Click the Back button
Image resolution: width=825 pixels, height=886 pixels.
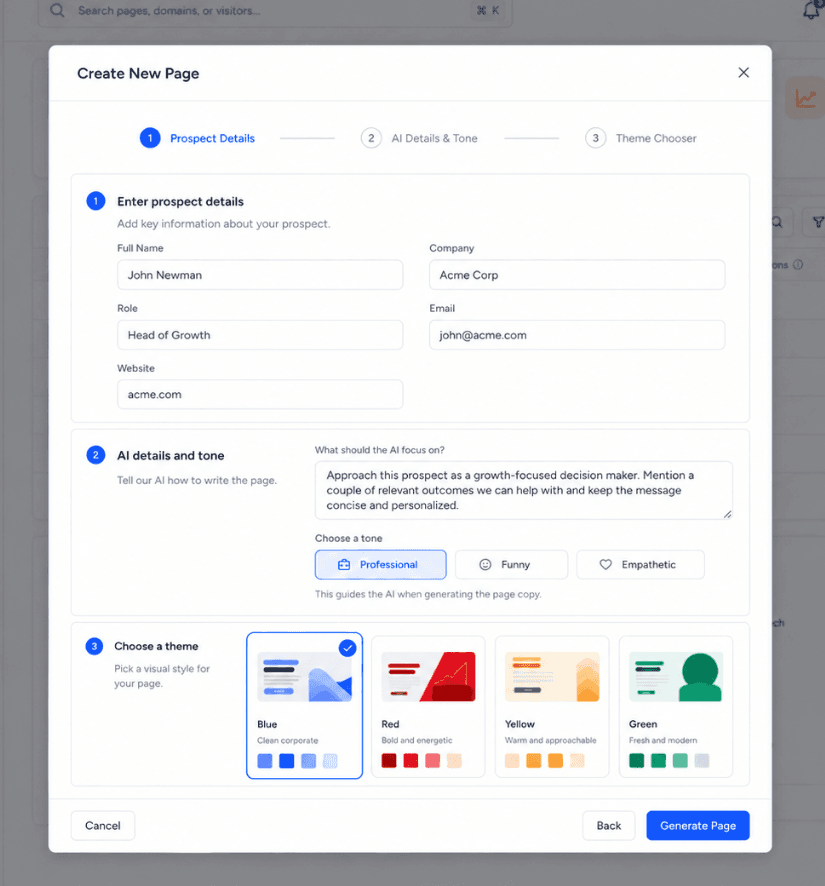click(609, 826)
